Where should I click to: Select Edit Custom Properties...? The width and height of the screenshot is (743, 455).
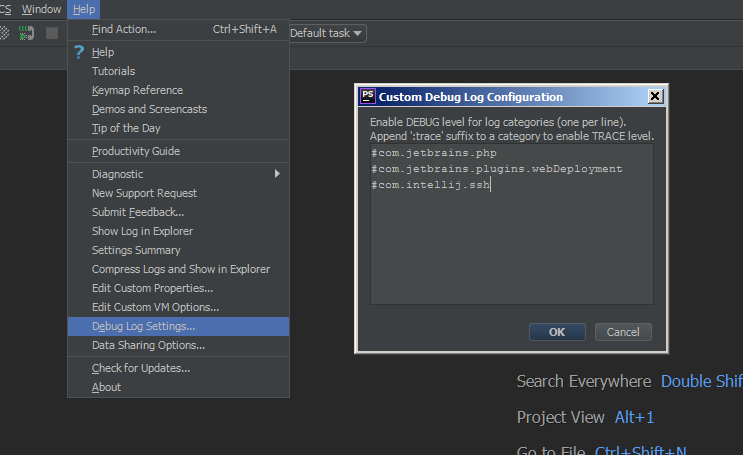pos(178,288)
